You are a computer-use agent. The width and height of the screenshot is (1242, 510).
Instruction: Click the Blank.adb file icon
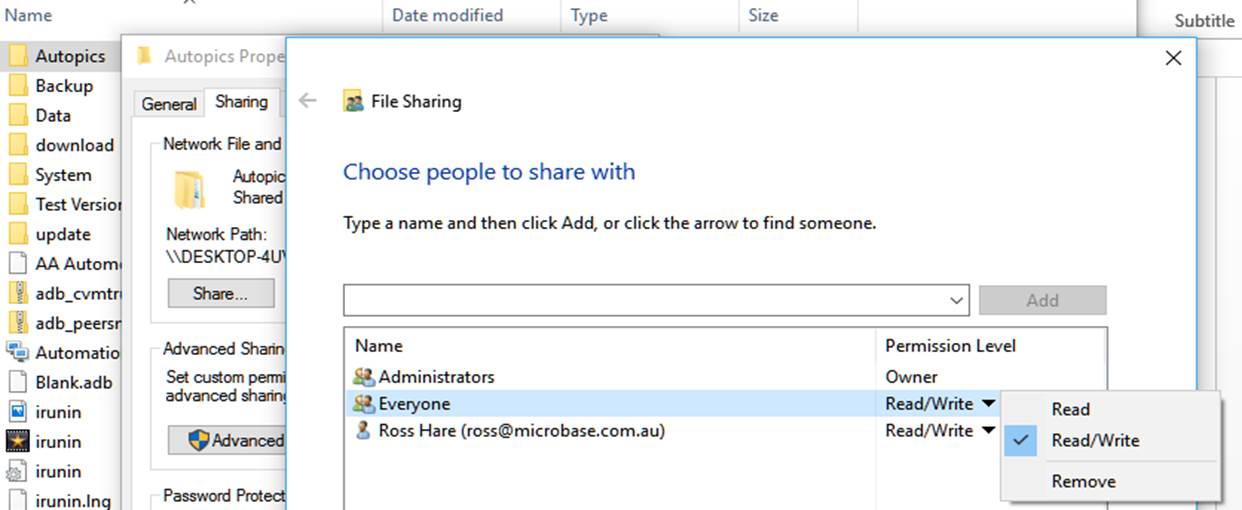[18, 382]
